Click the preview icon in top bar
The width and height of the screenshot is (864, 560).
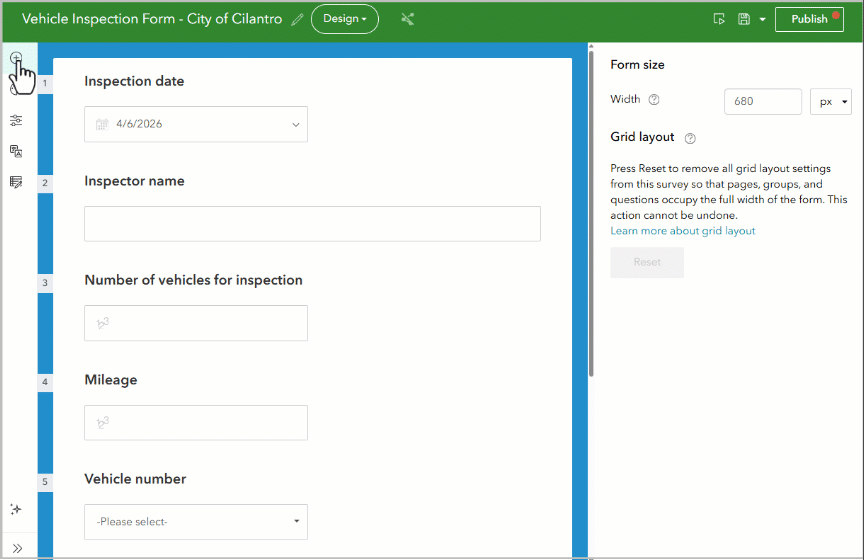tap(719, 19)
